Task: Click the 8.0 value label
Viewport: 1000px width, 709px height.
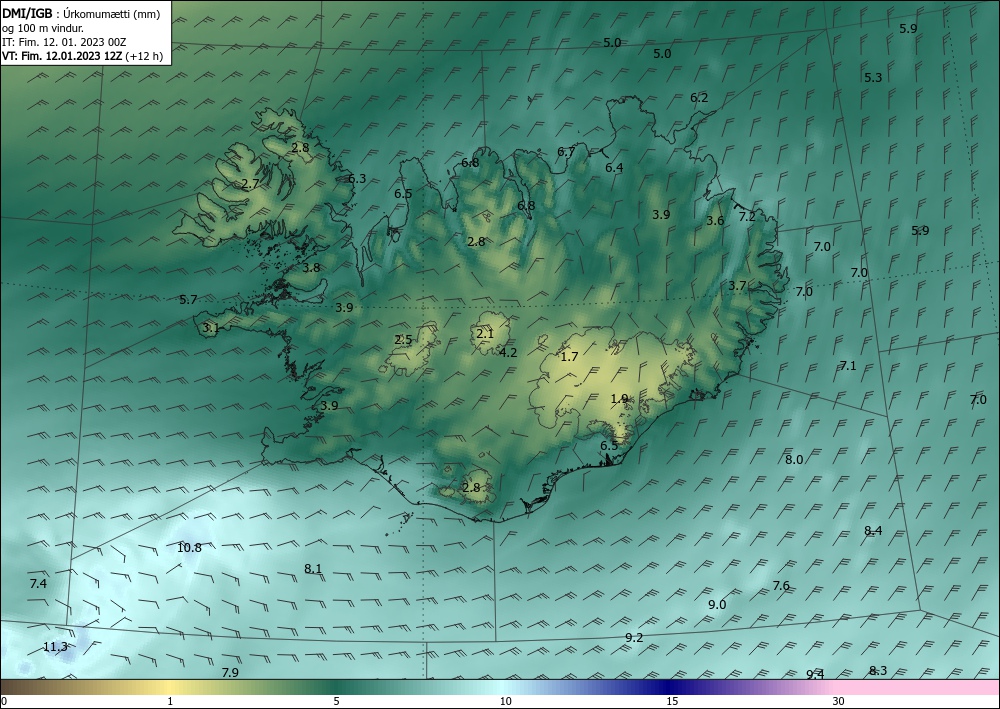Action: (794, 460)
